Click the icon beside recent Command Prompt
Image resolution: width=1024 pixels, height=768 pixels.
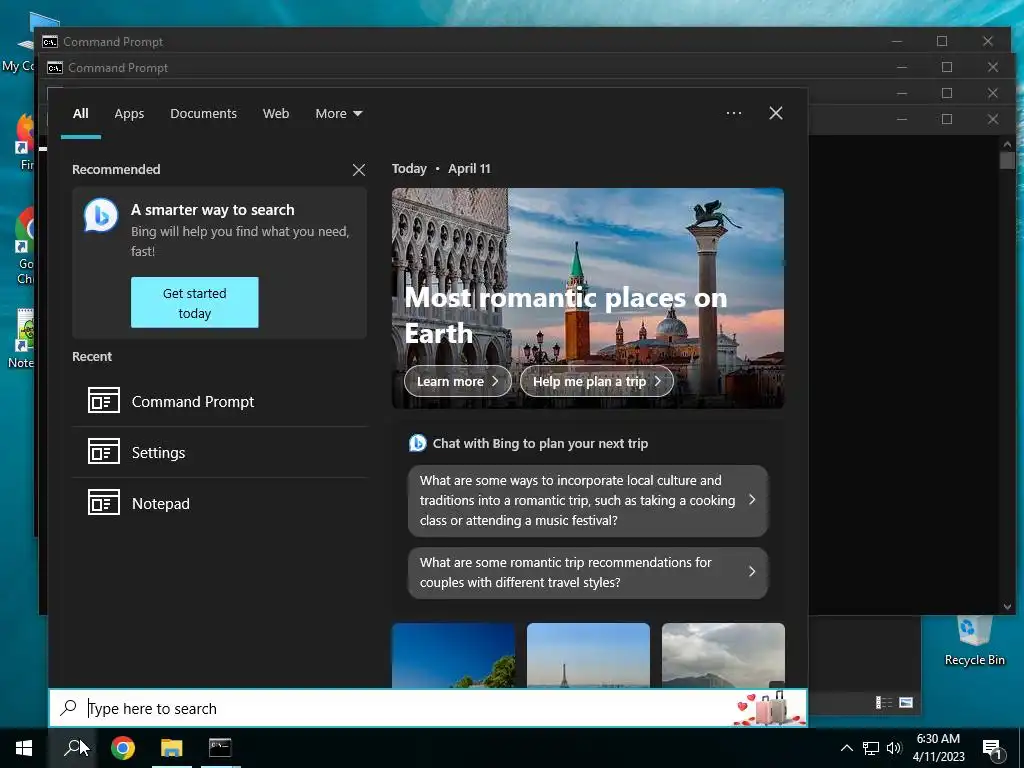[x=104, y=400]
